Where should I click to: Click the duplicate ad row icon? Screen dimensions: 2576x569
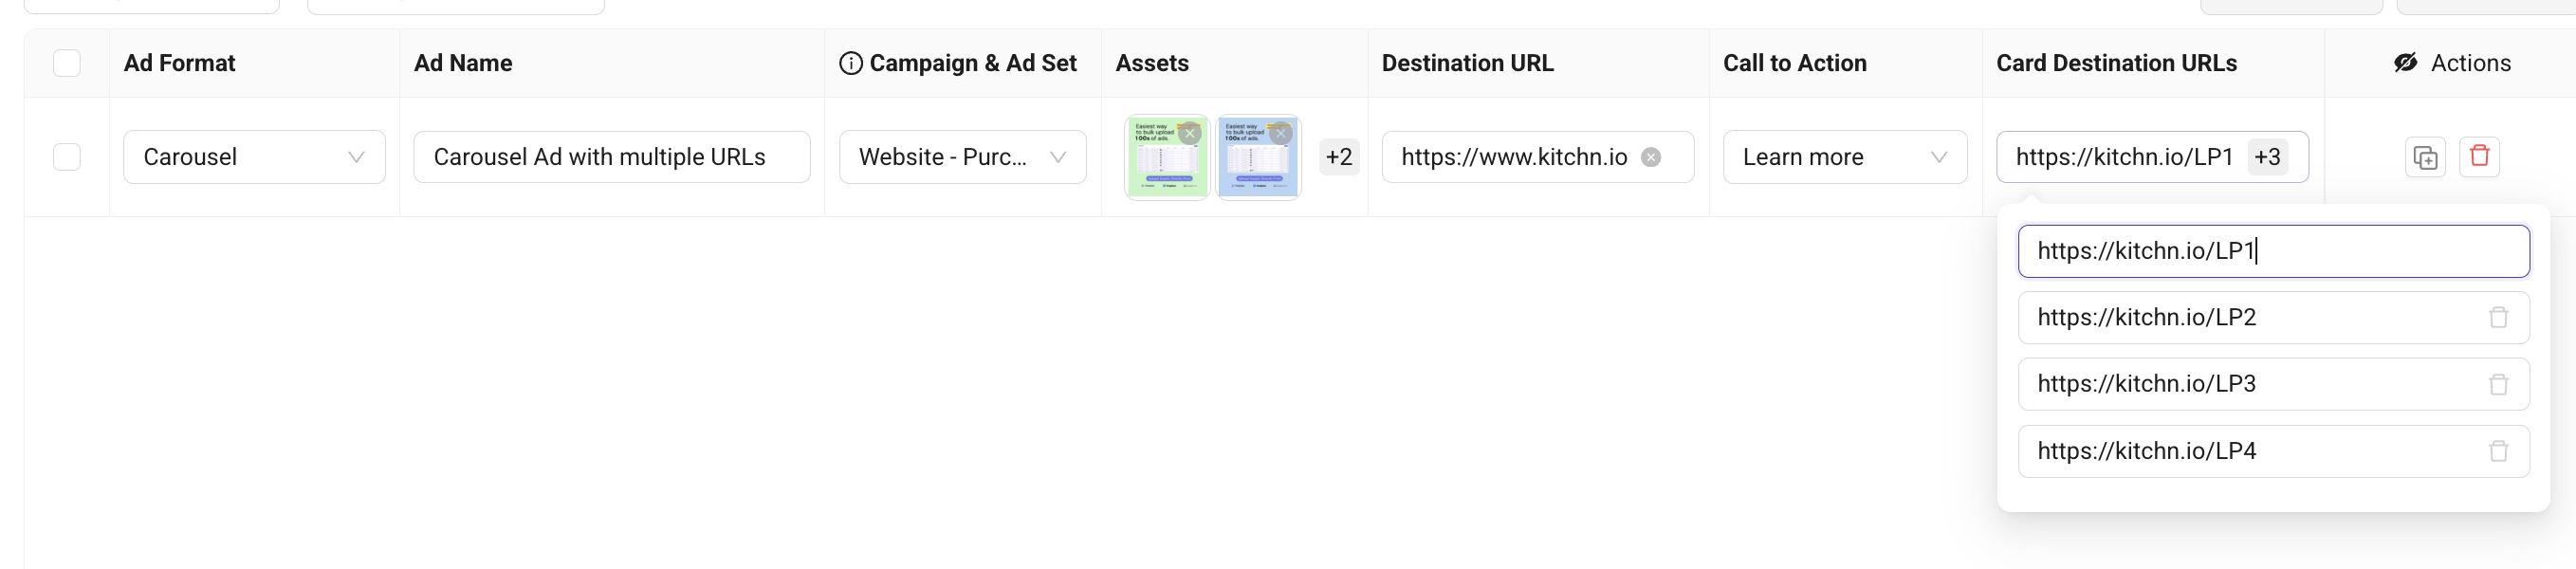tap(2425, 157)
